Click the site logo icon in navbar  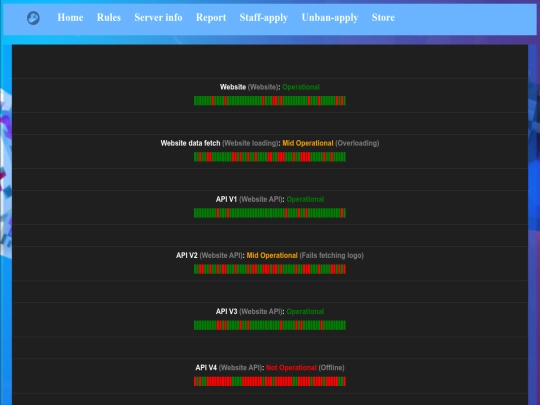click(x=33, y=18)
